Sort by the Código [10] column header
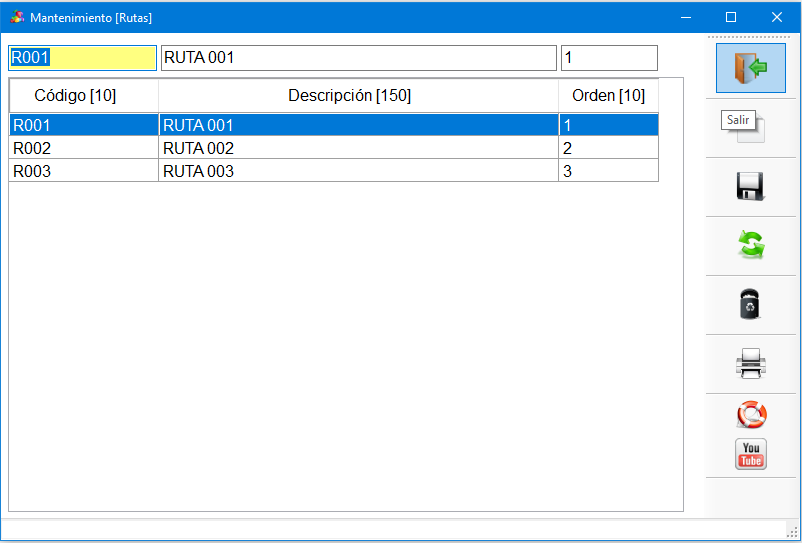The width and height of the screenshot is (802, 543). [84, 96]
